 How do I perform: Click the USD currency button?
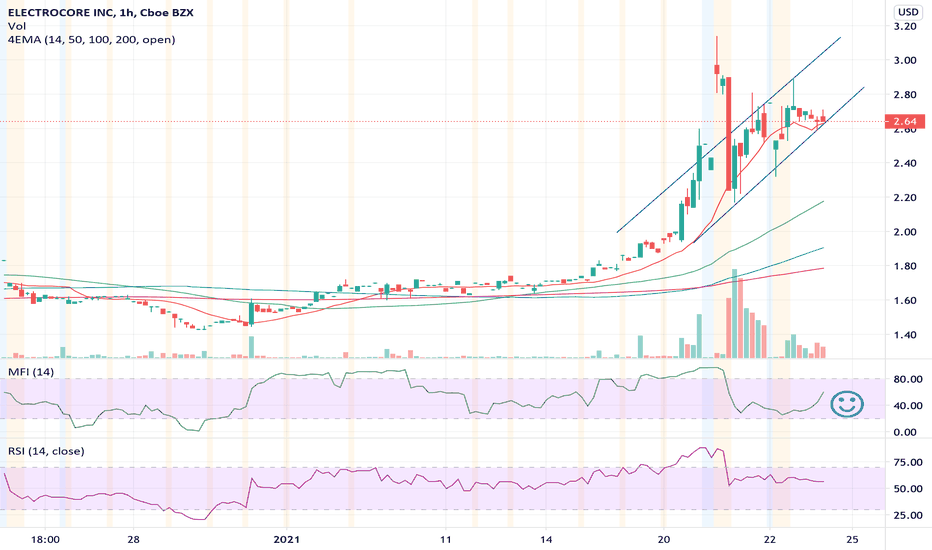pyautogui.click(x=908, y=12)
